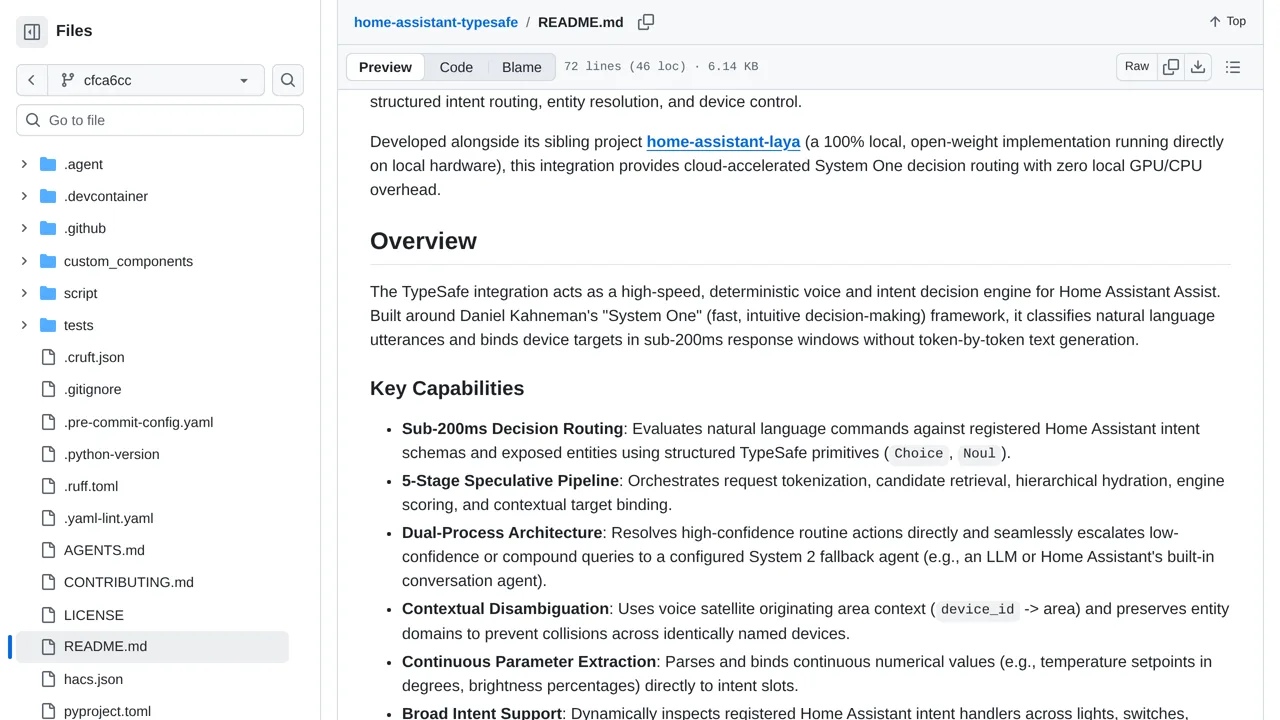
Task: Go back using the left arrow button
Action: [x=32, y=80]
